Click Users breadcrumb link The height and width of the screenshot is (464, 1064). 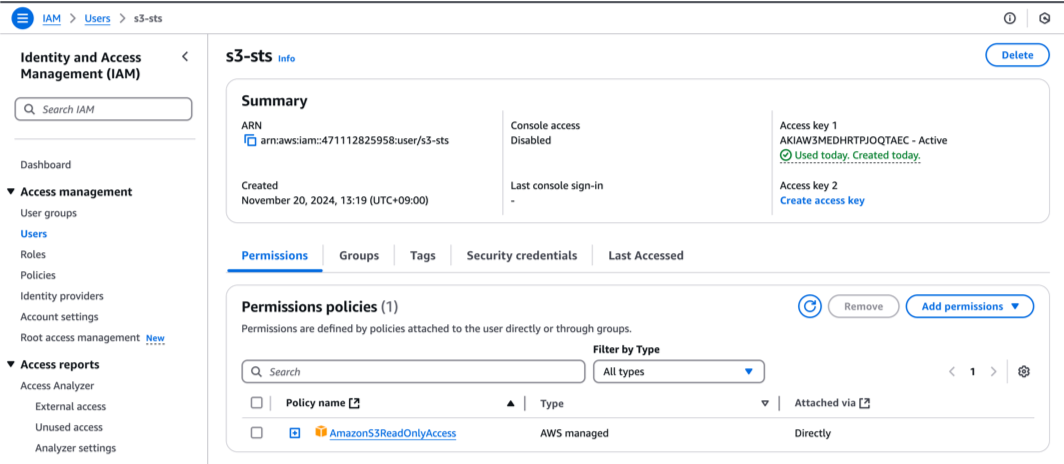click(97, 18)
